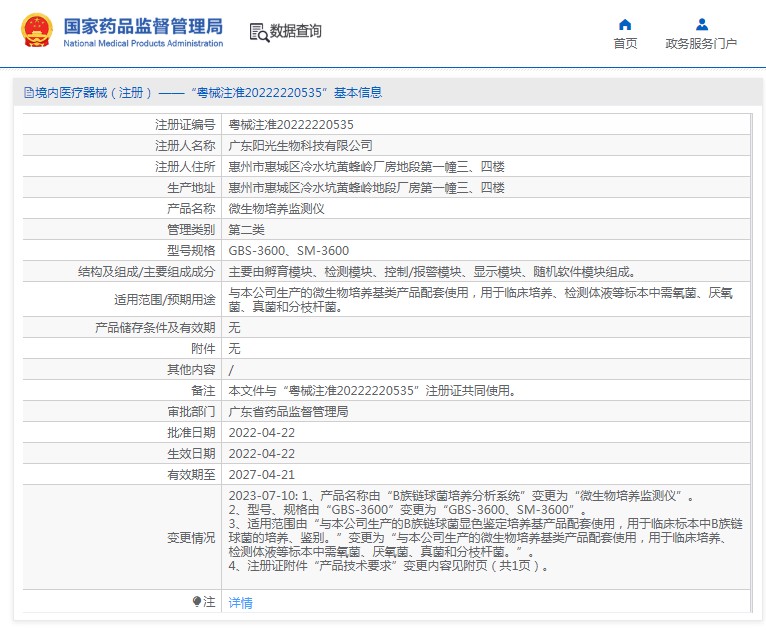Click National Medical Products Administration subtitle
The image size is (766, 631).
[x=143, y=43]
